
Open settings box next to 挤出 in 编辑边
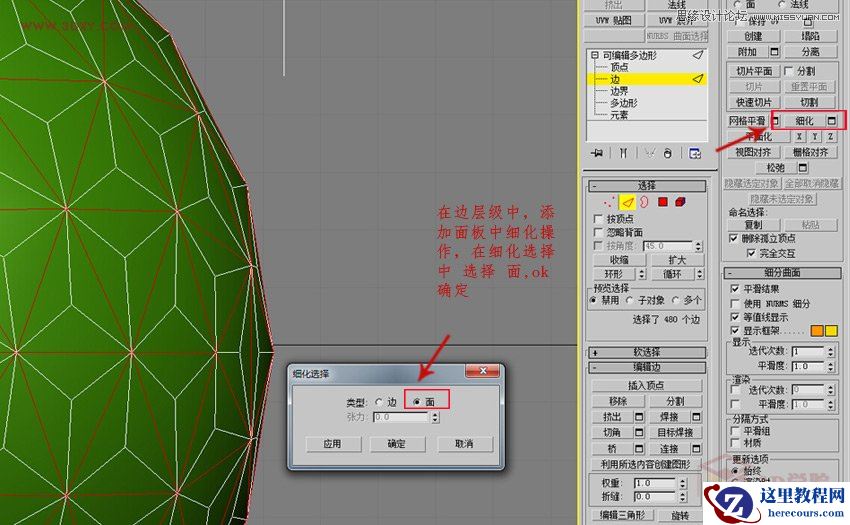(639, 417)
